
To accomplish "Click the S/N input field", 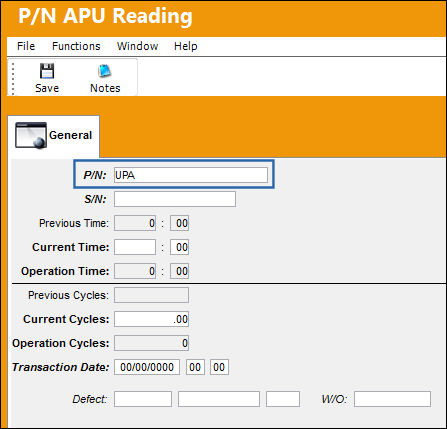I will (175, 199).
